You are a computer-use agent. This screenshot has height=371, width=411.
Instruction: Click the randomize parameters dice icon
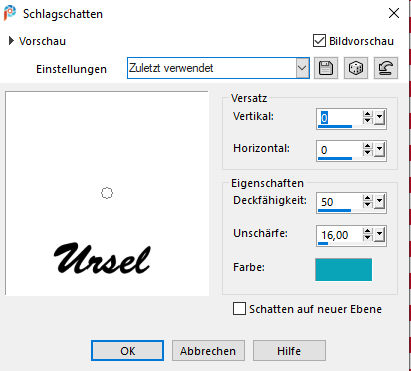click(x=356, y=68)
